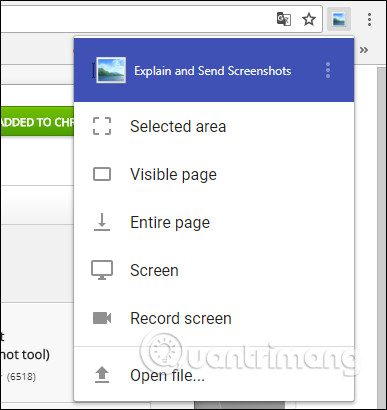387x410 pixels.
Task: Click the landscape logo in popup header
Action: (111, 70)
